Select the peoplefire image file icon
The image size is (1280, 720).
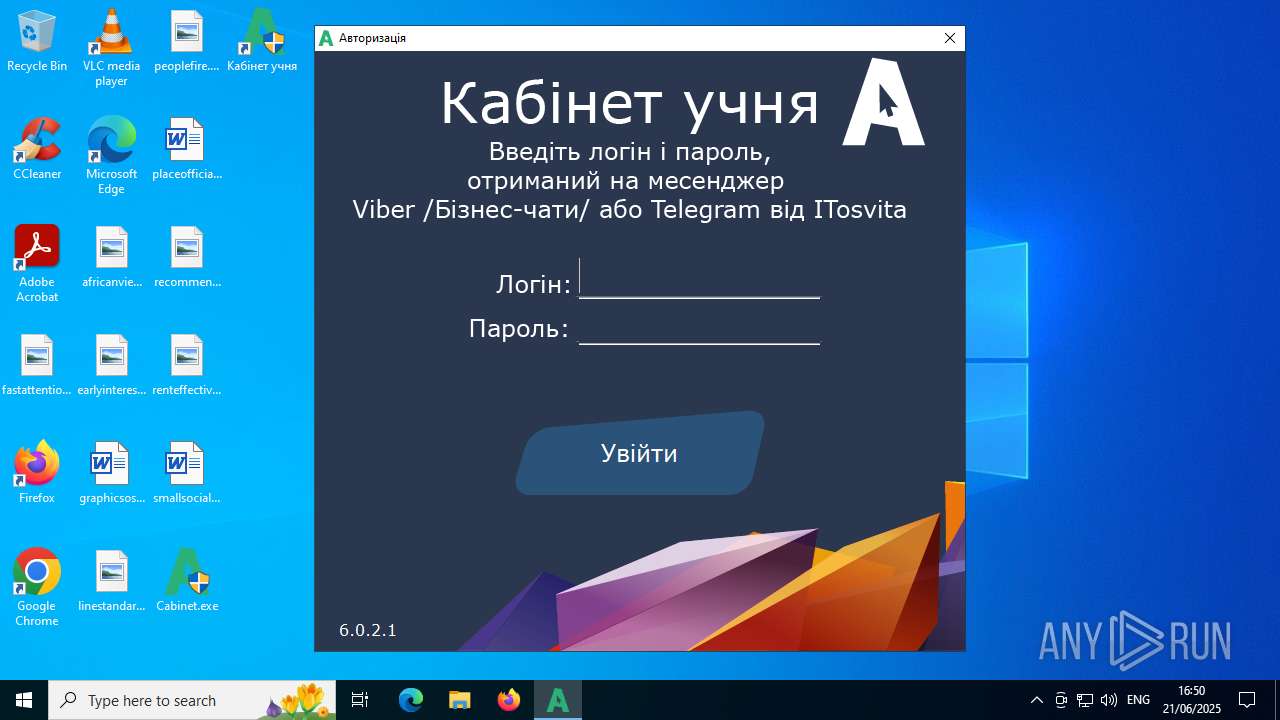tap(186, 42)
